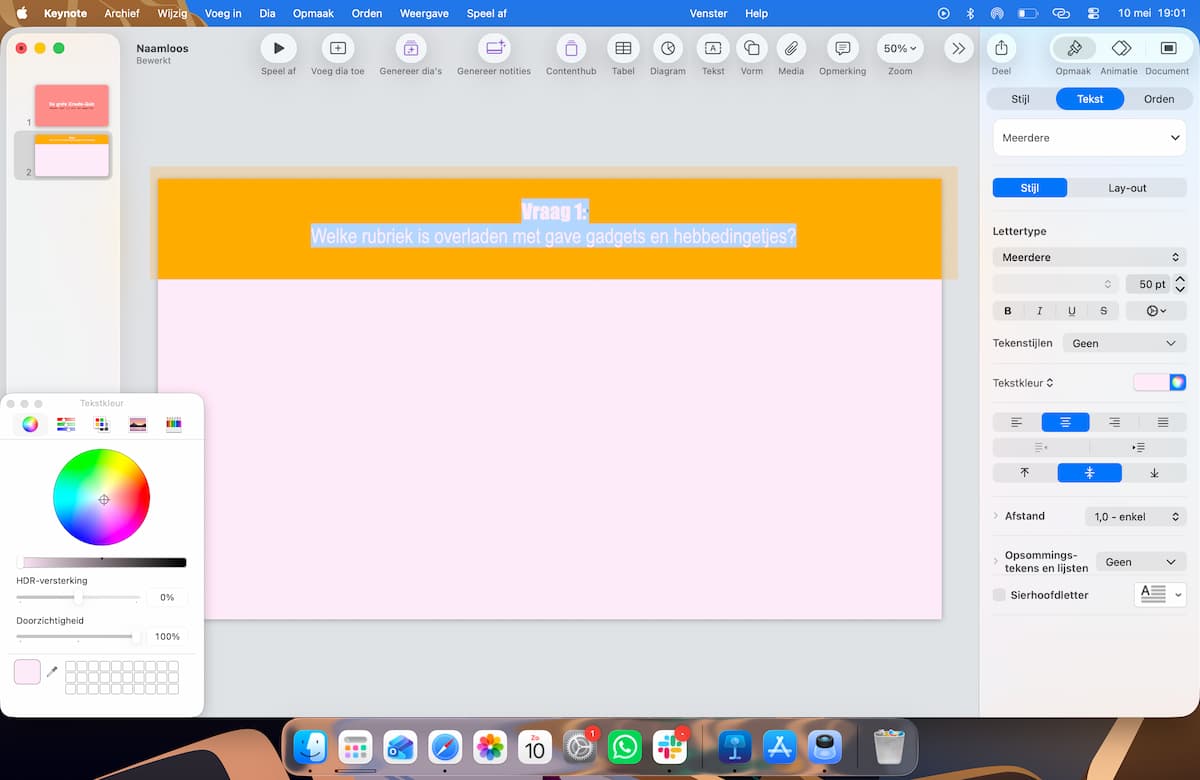Adjust the Doorzichtigheid slider
The width and height of the screenshot is (1200, 780).
pyautogui.click(x=78, y=636)
